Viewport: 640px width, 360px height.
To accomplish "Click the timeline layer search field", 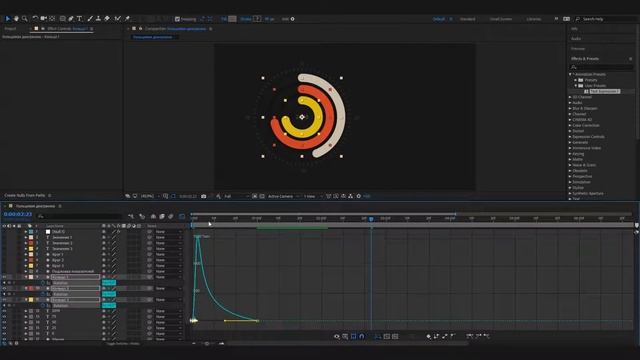I will (x=79, y=216).
